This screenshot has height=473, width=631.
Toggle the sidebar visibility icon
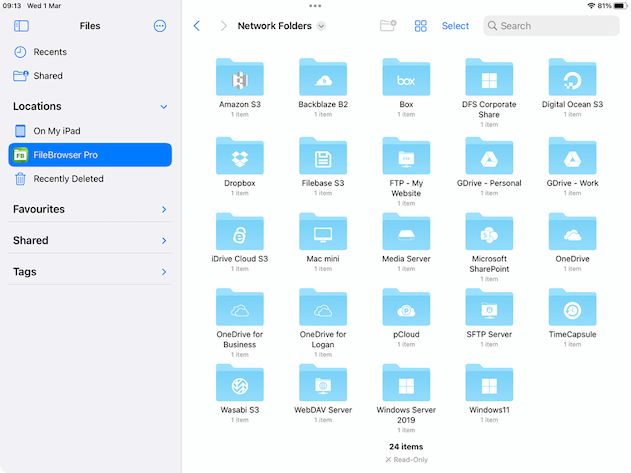[21, 26]
